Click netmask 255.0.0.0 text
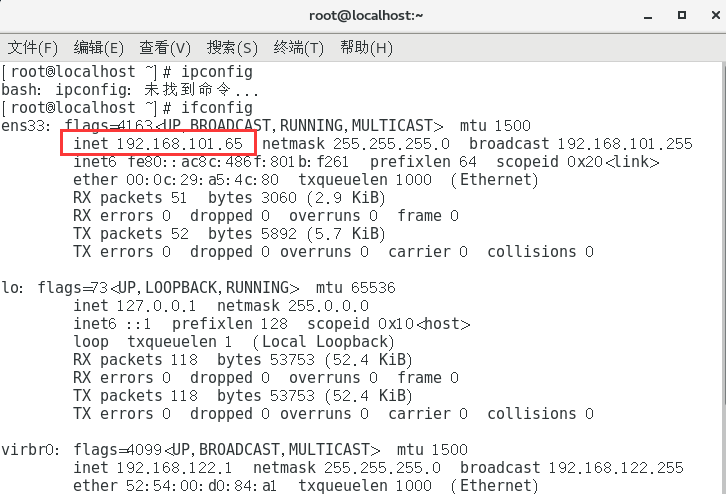 pyautogui.click(x=293, y=306)
